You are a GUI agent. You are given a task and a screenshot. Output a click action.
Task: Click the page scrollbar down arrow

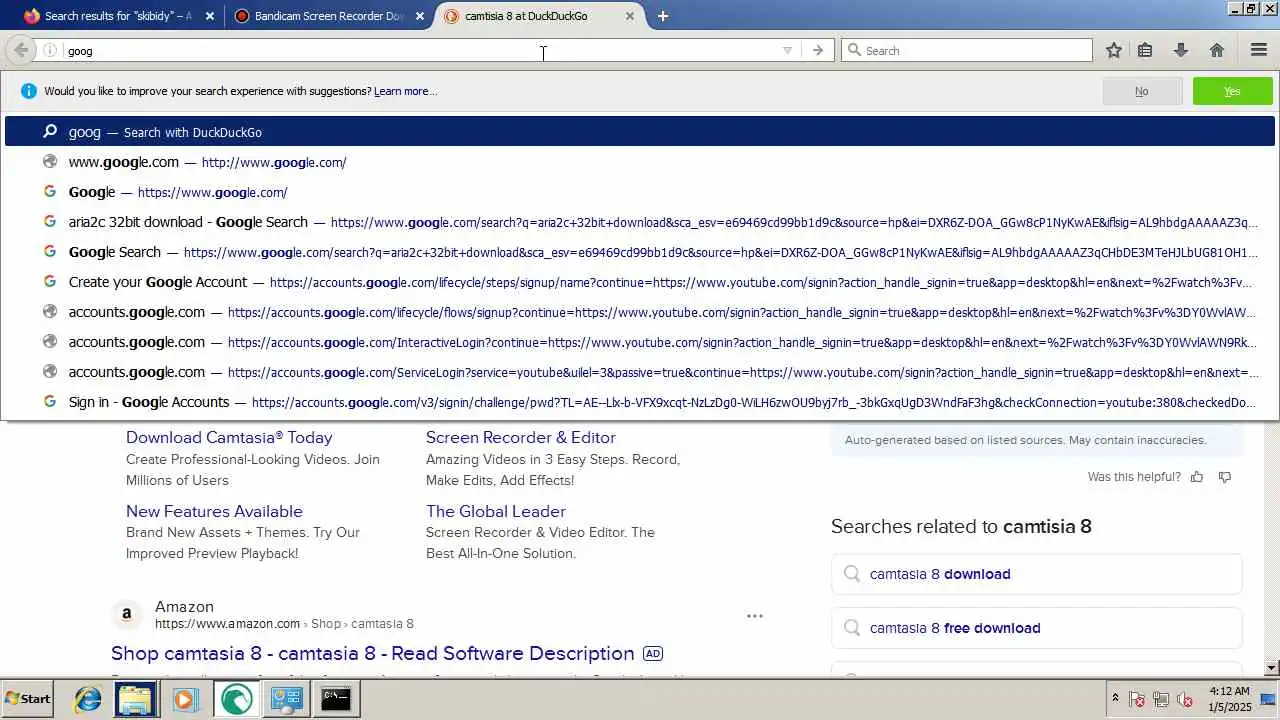1272,667
